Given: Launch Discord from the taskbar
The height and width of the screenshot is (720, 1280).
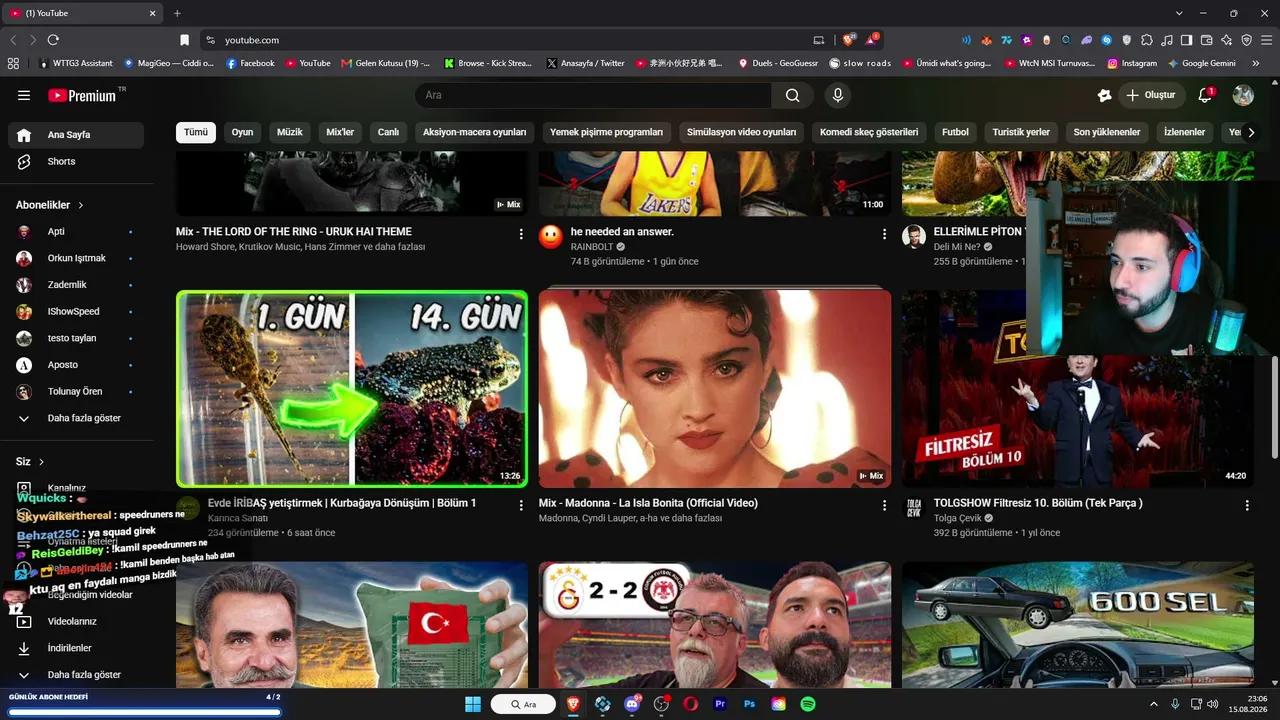Looking at the screenshot, I should (631, 704).
